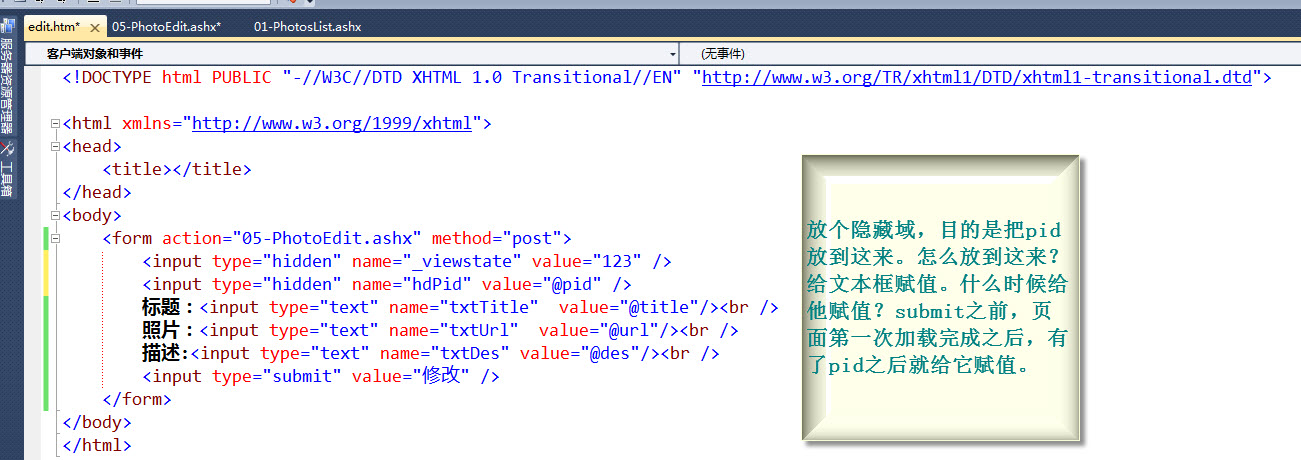The height and width of the screenshot is (460, 1301).
Task: Click the closing </head> tag
Action: click(97, 193)
